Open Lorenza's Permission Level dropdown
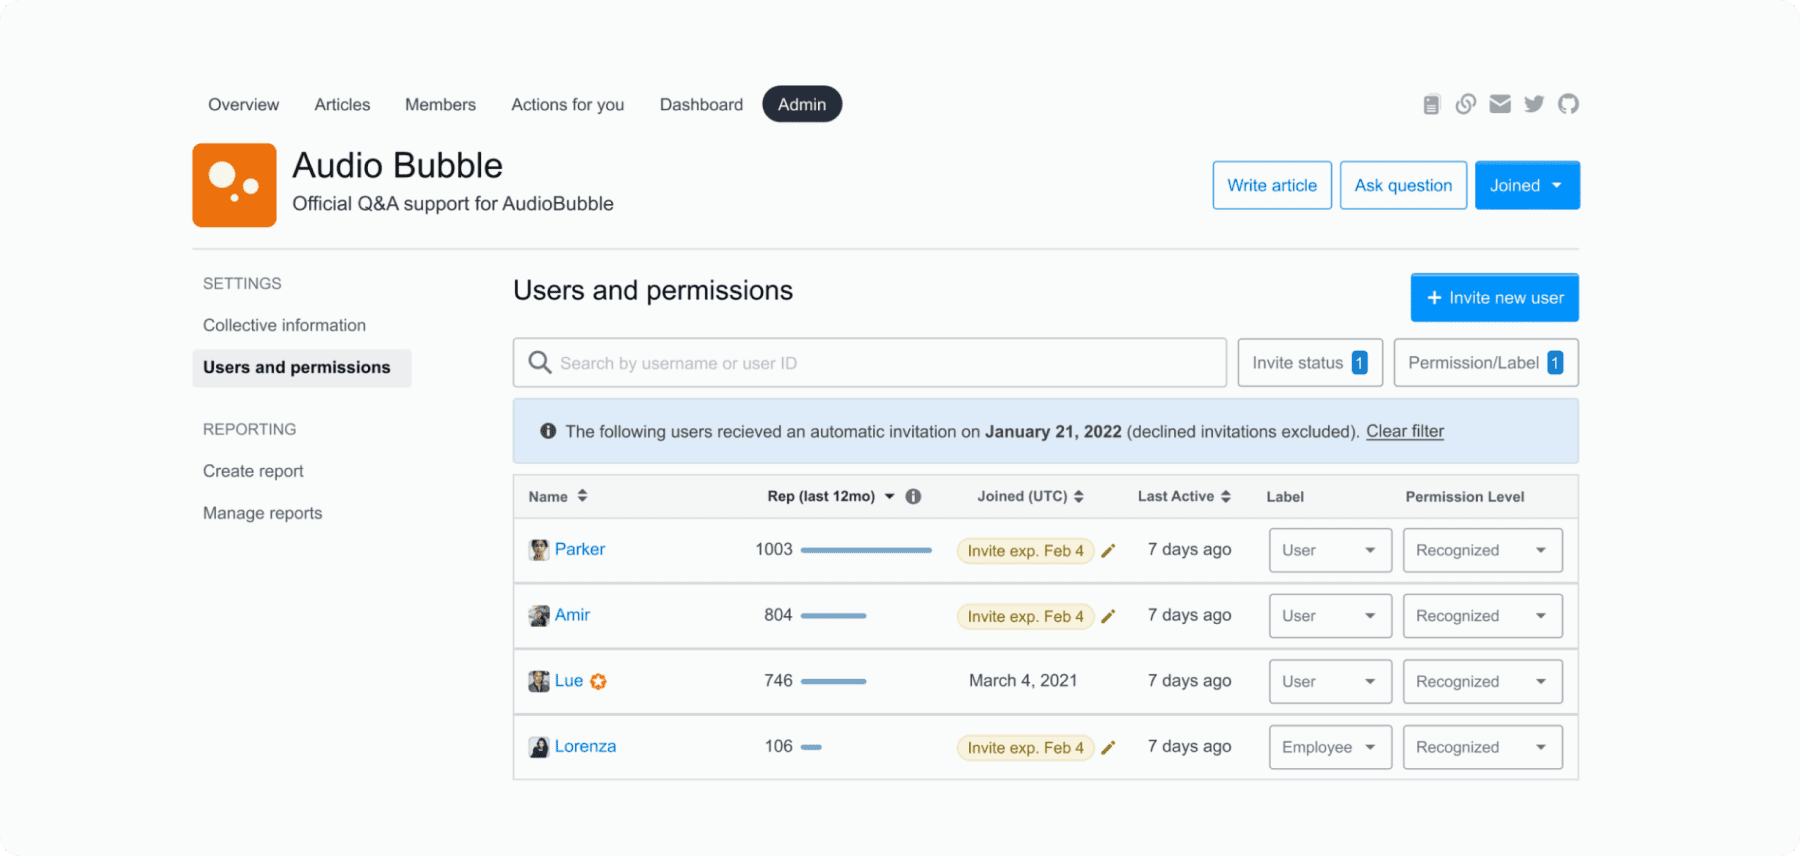This screenshot has width=1800, height=856. [1482, 747]
